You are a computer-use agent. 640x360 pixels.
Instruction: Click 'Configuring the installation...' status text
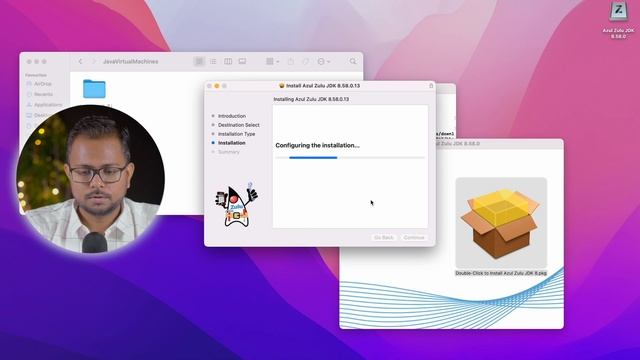click(x=318, y=145)
